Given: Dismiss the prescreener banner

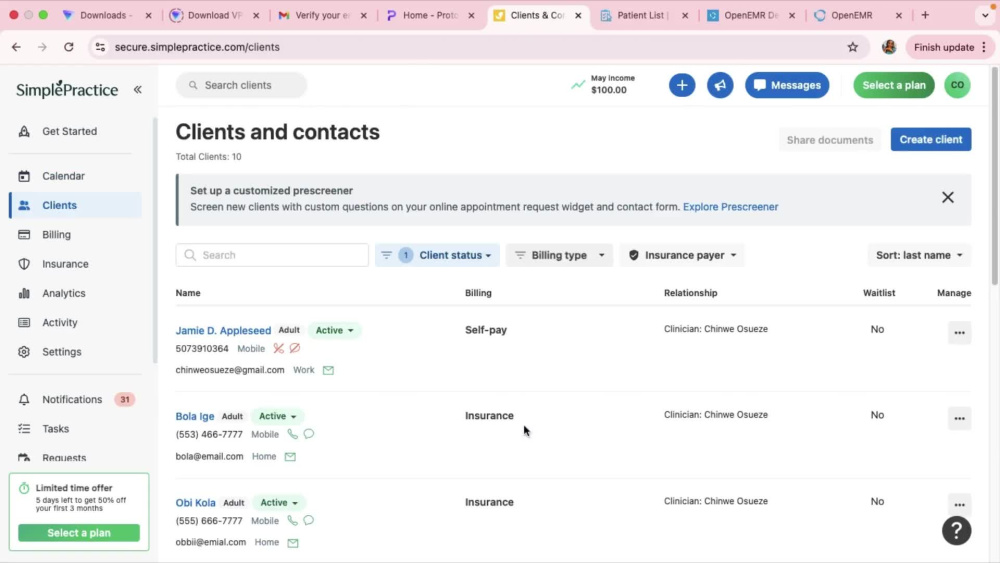Looking at the screenshot, I should 948,198.
